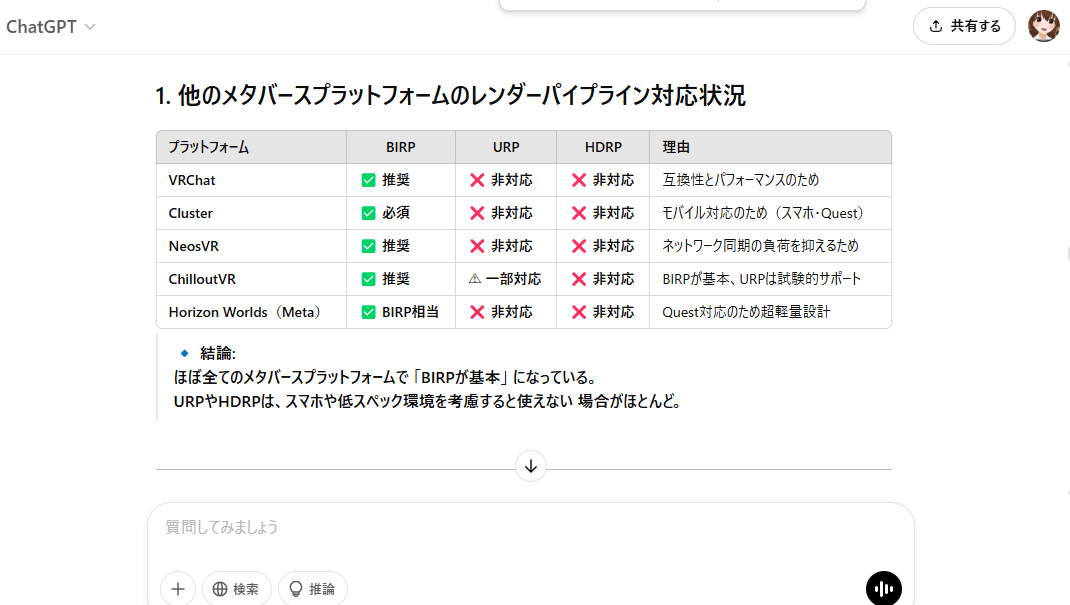Viewport: 1070px width, 605px height.
Task: Click the HDRP 非対応 cell for Cluster
Action: (x=603, y=213)
